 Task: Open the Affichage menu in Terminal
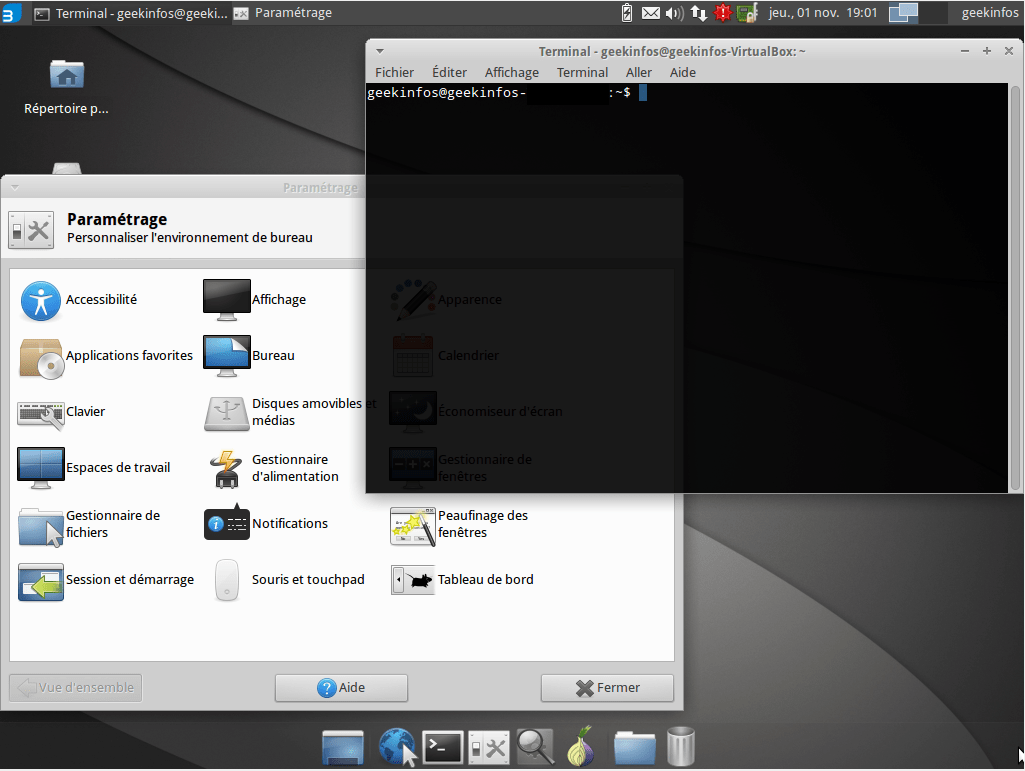tap(512, 73)
